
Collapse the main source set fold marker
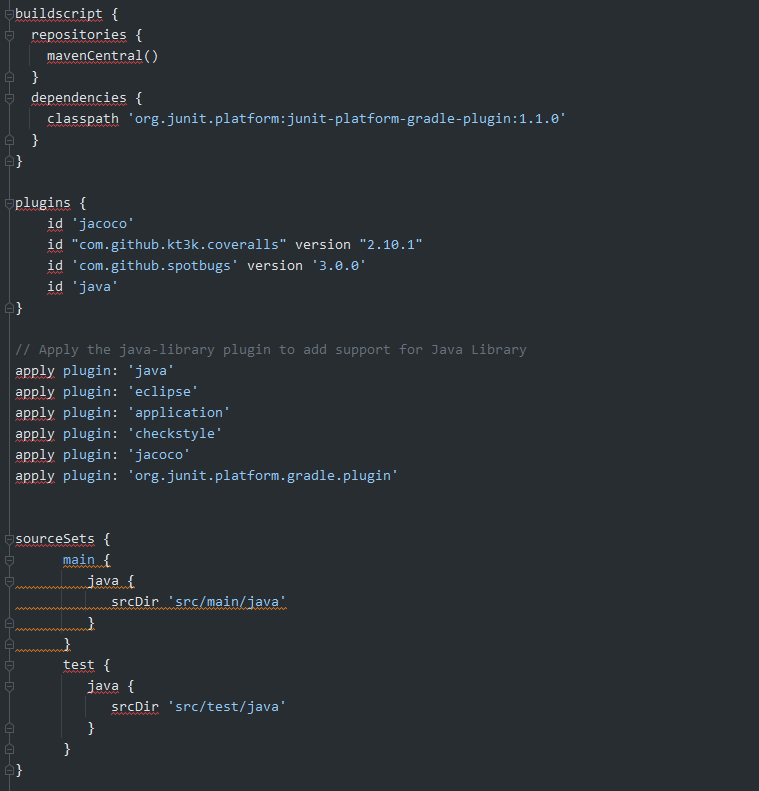click(9, 560)
